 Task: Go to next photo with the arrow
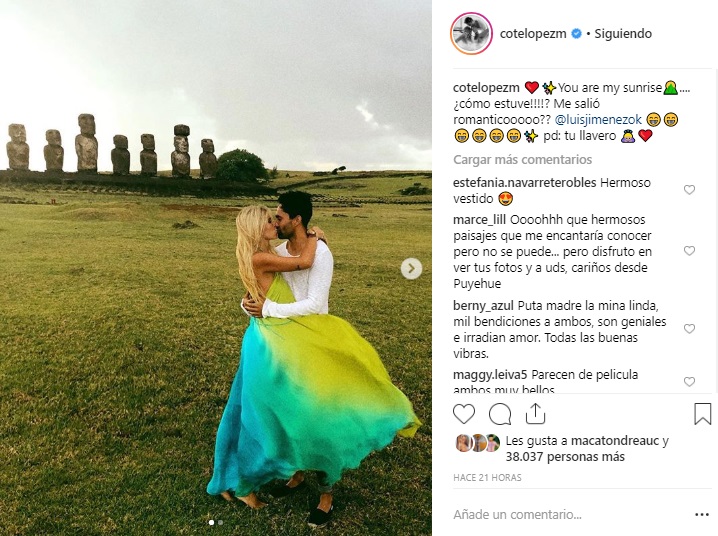411,269
